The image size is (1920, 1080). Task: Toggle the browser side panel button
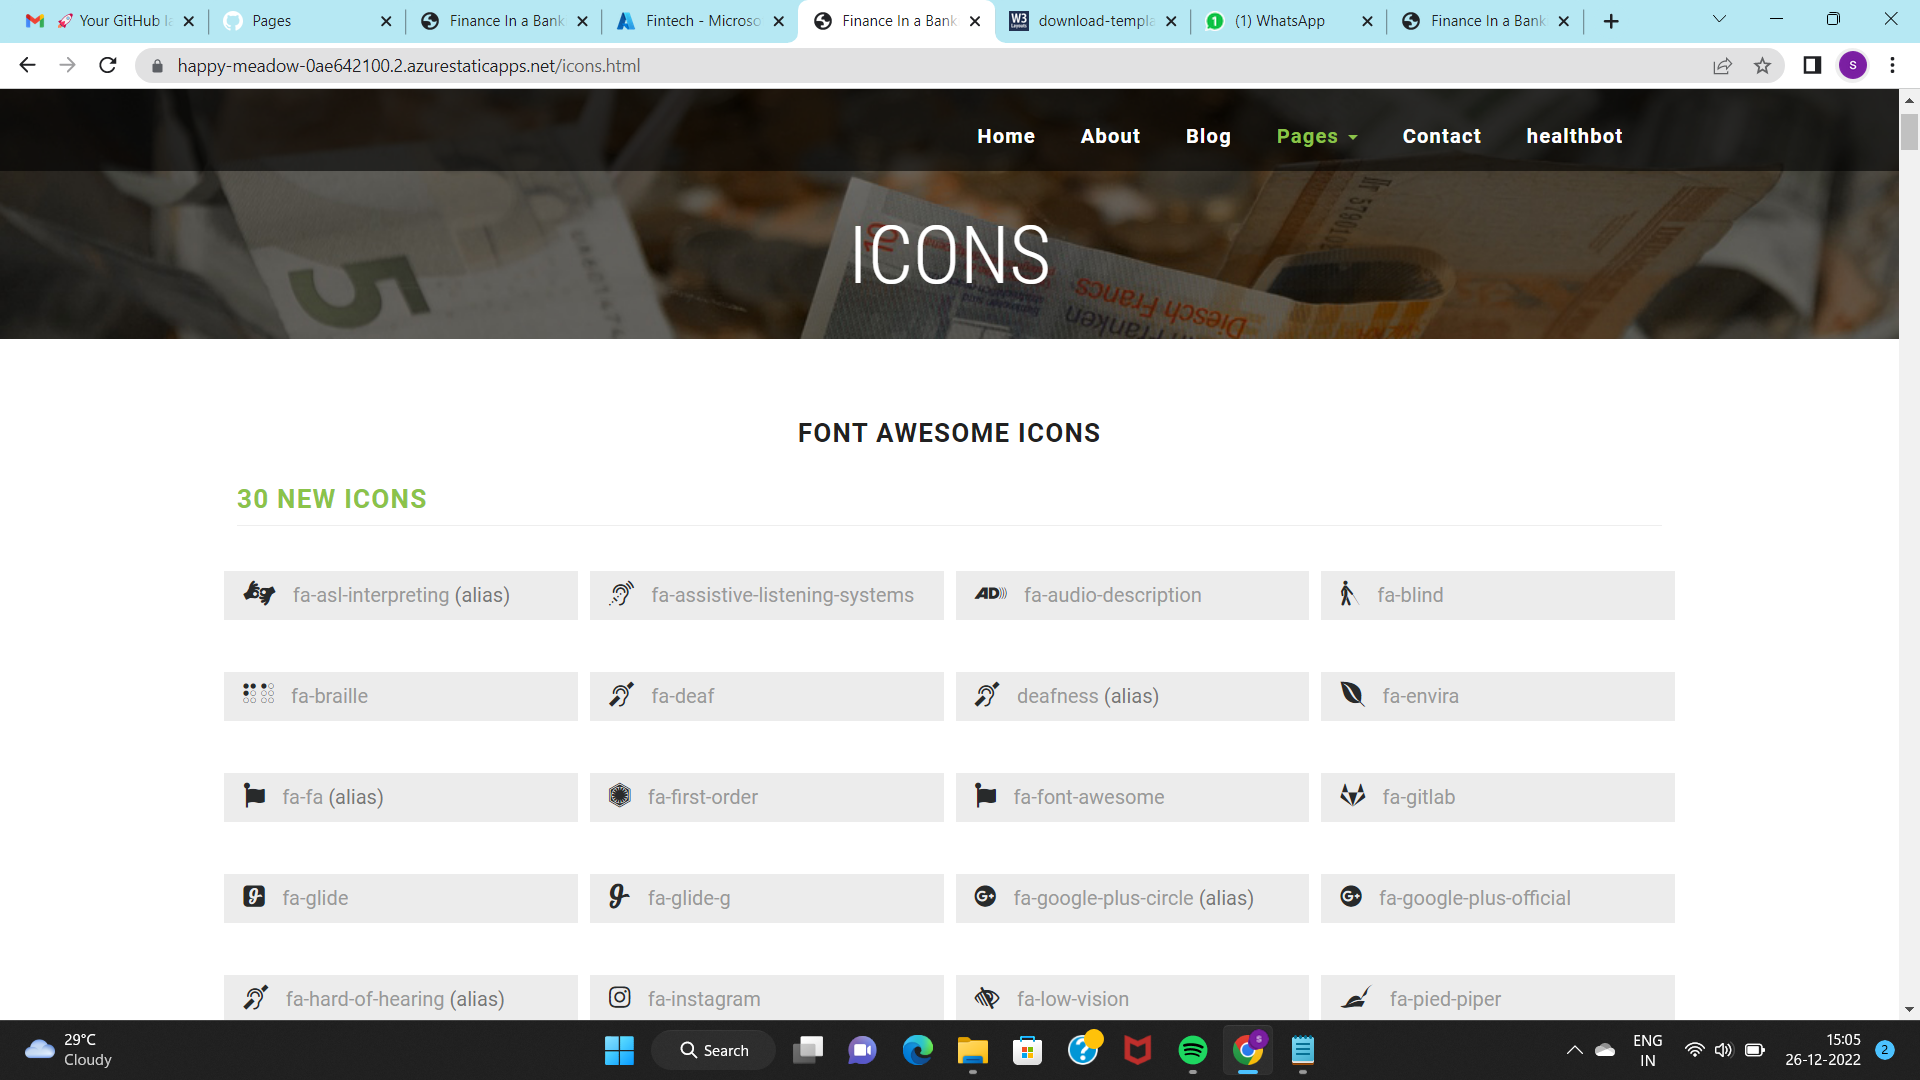(x=1811, y=66)
